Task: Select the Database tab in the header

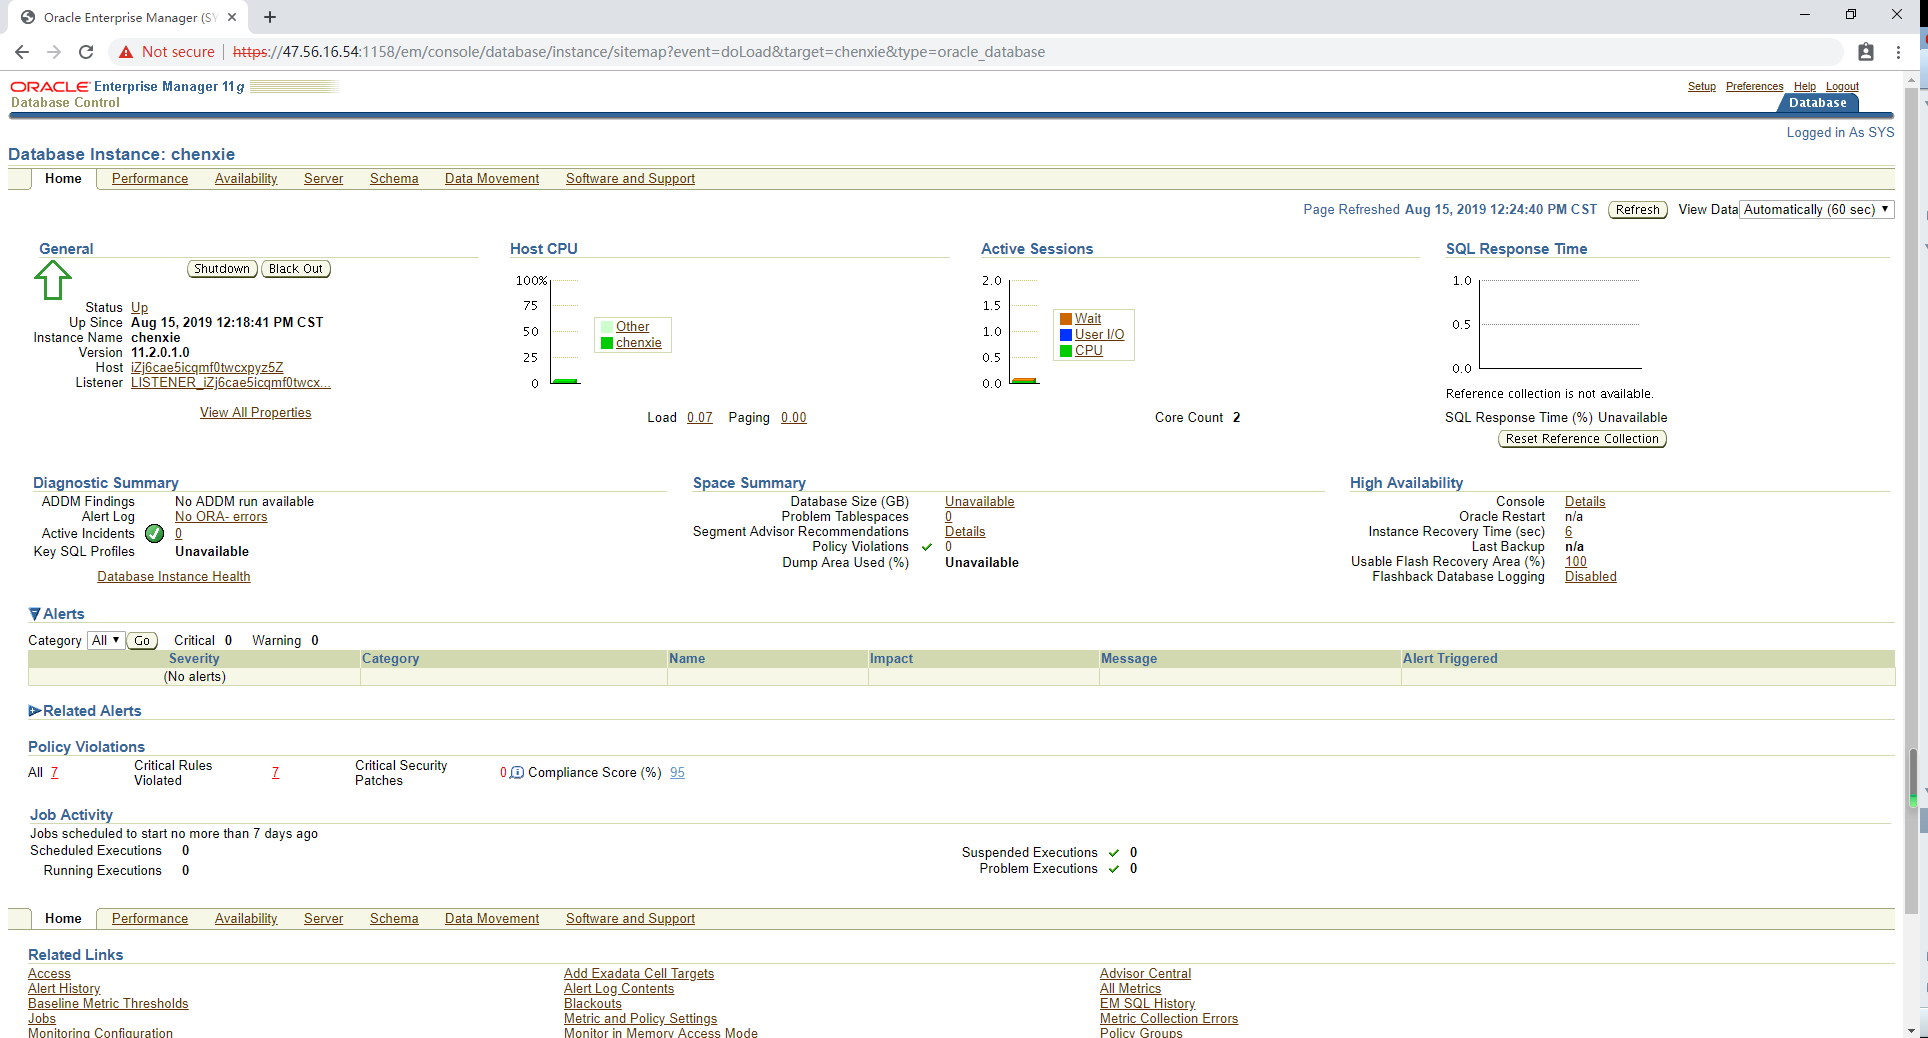Action: click(x=1817, y=103)
